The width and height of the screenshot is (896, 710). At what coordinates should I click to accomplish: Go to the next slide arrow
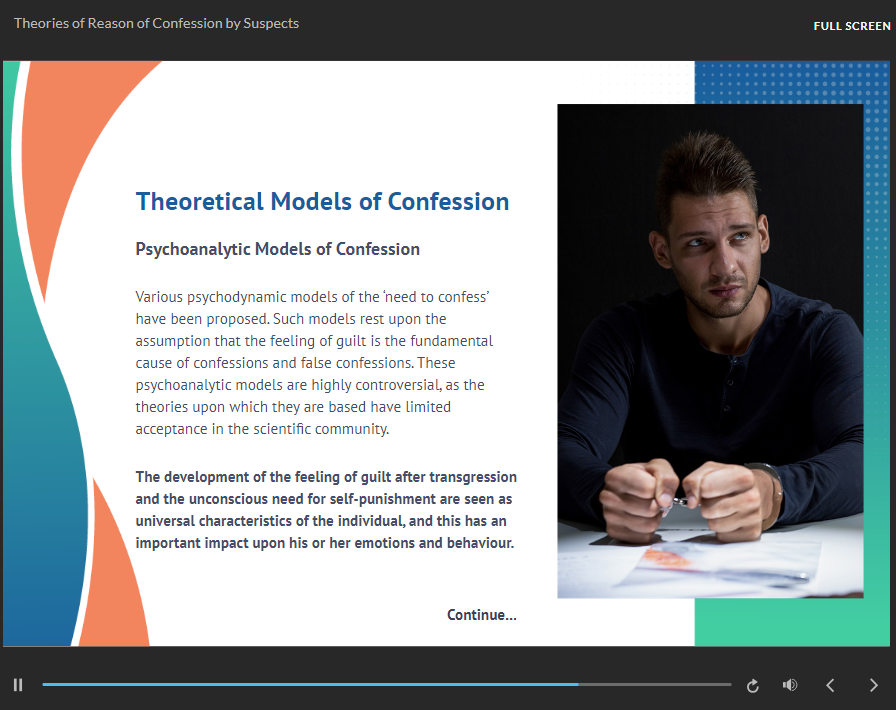(x=873, y=685)
